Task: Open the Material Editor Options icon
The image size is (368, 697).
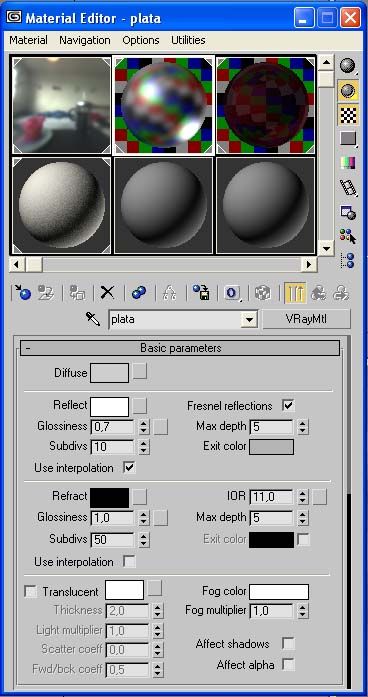Action: pyautogui.click(x=349, y=212)
